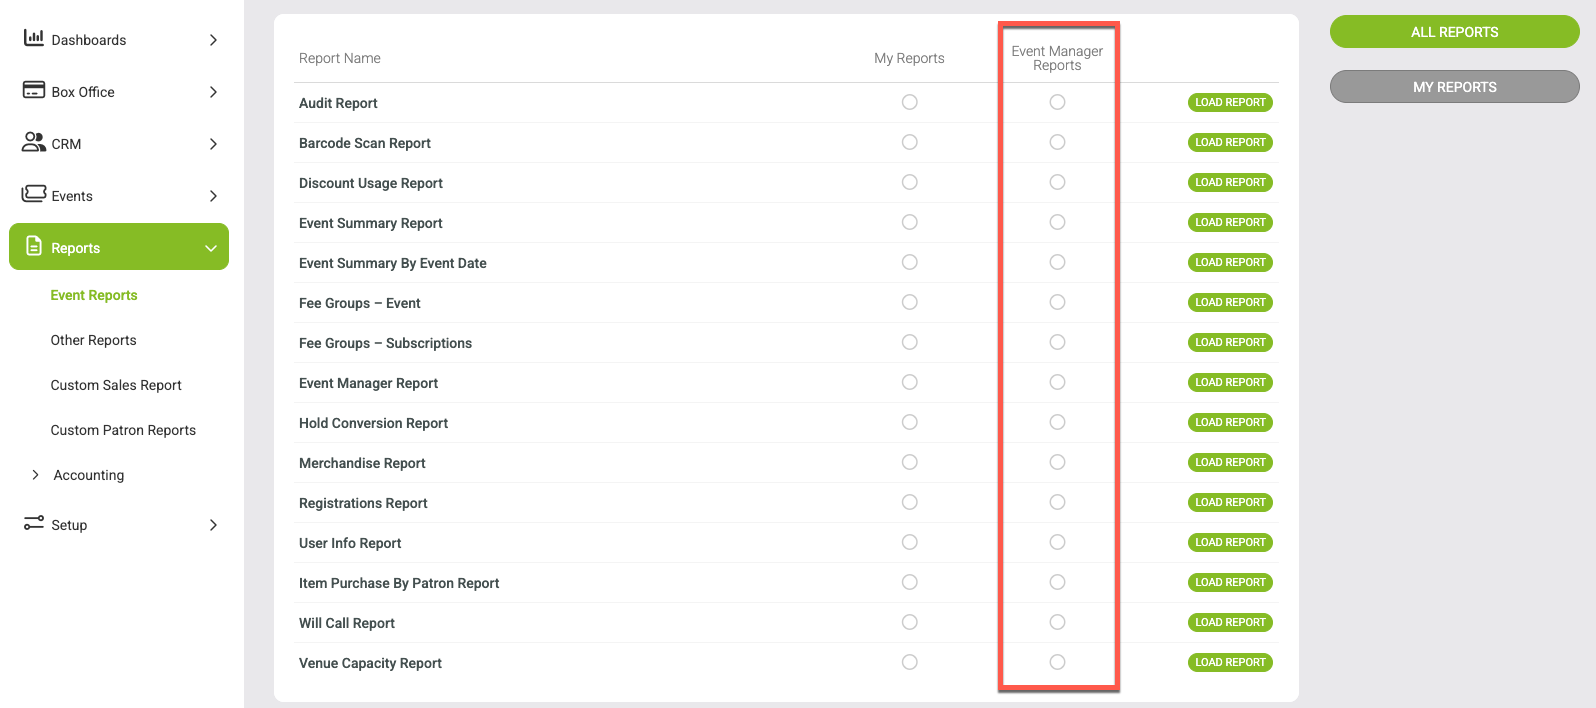Open Custom Patron Reports menu item
Image resolution: width=1596 pixels, height=708 pixels.
[x=123, y=430]
